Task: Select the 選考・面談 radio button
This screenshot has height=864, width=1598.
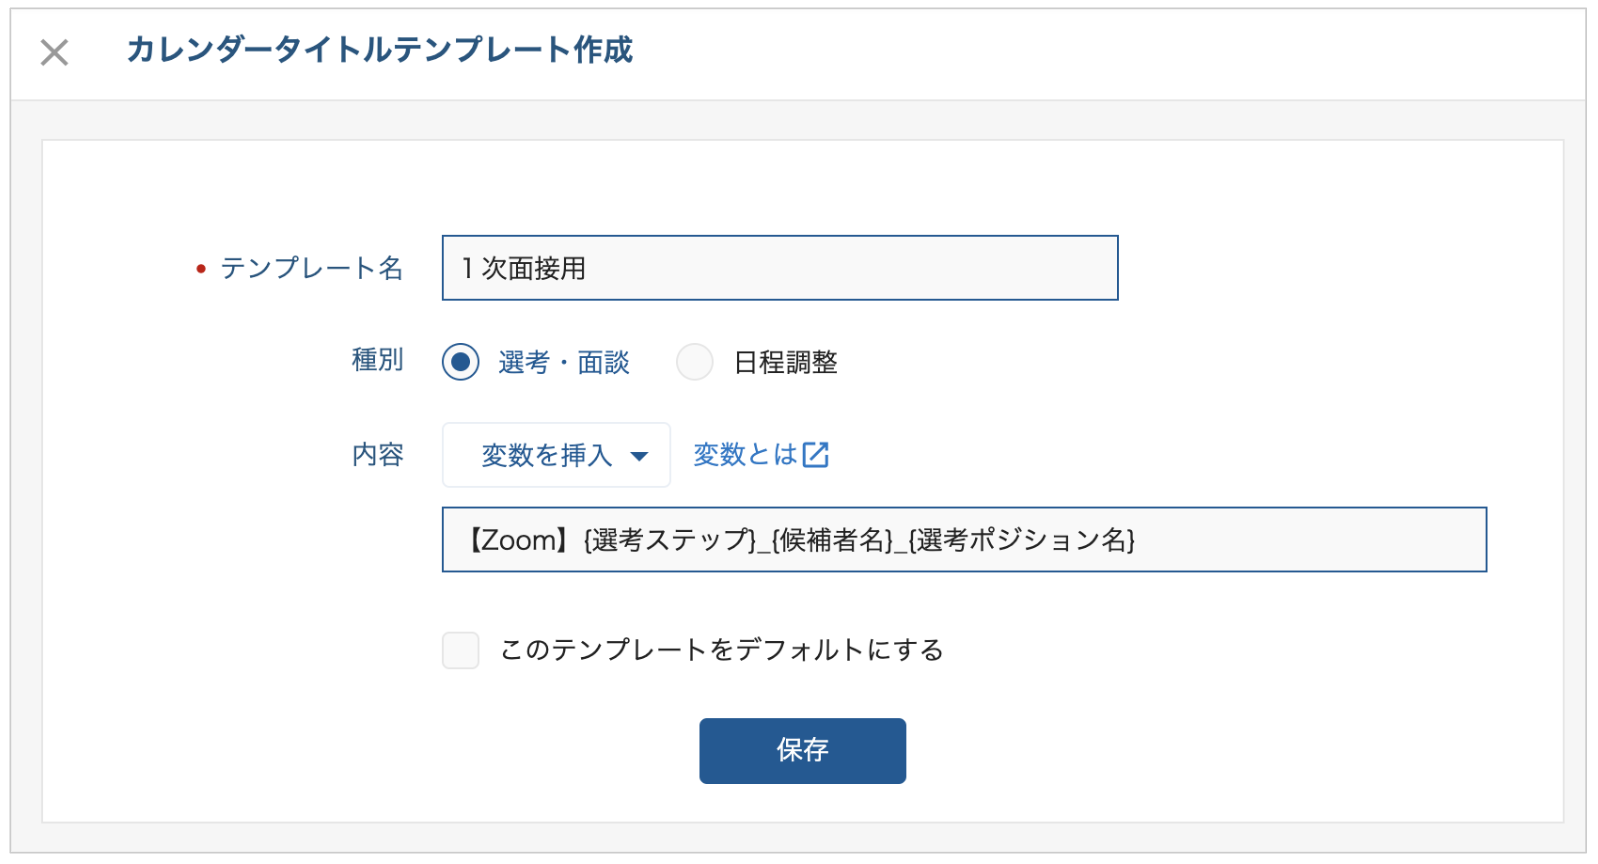Action: pos(460,362)
